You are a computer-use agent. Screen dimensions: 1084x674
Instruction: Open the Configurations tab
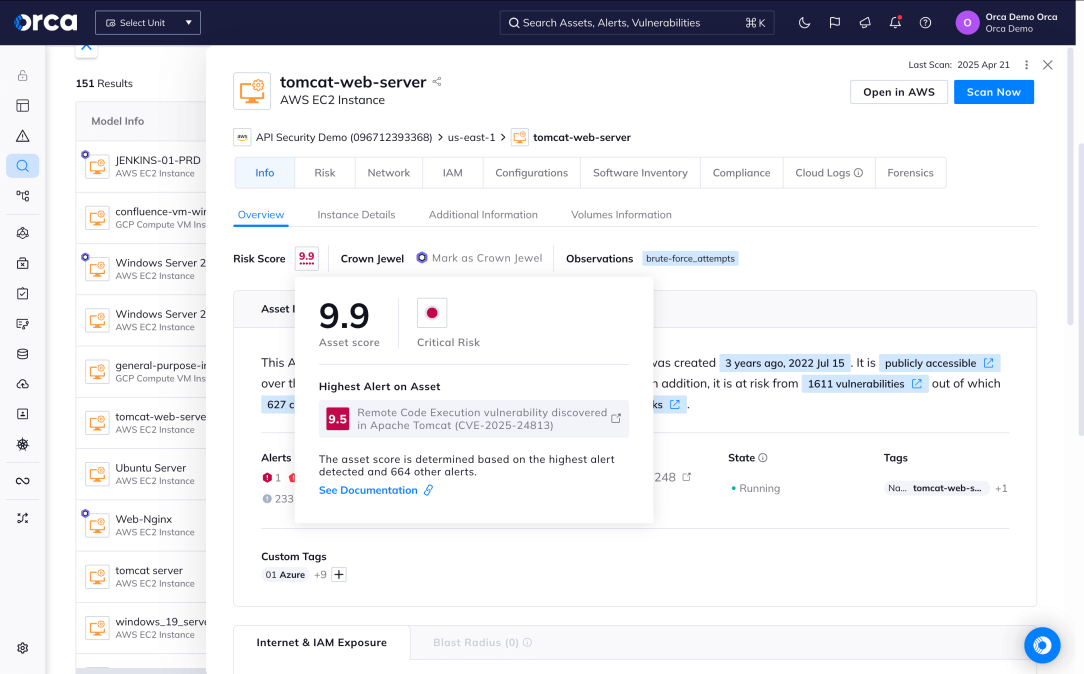coord(532,173)
